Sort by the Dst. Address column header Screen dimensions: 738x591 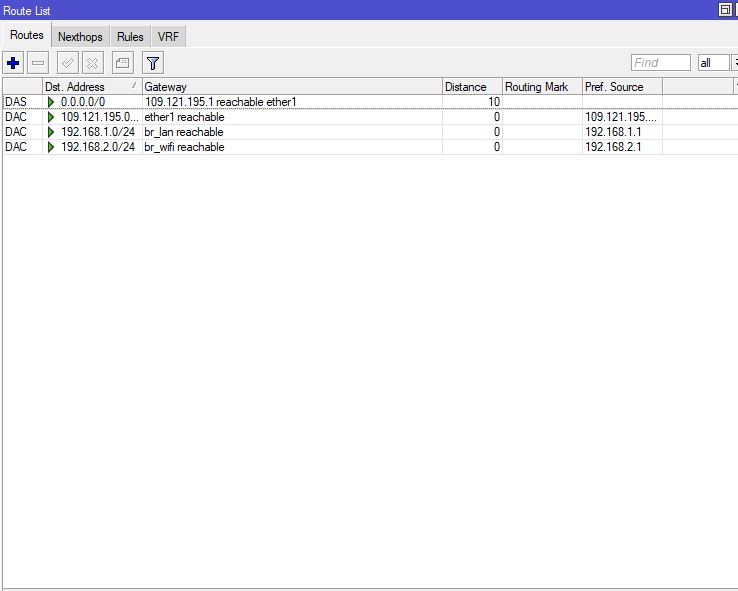(90, 87)
